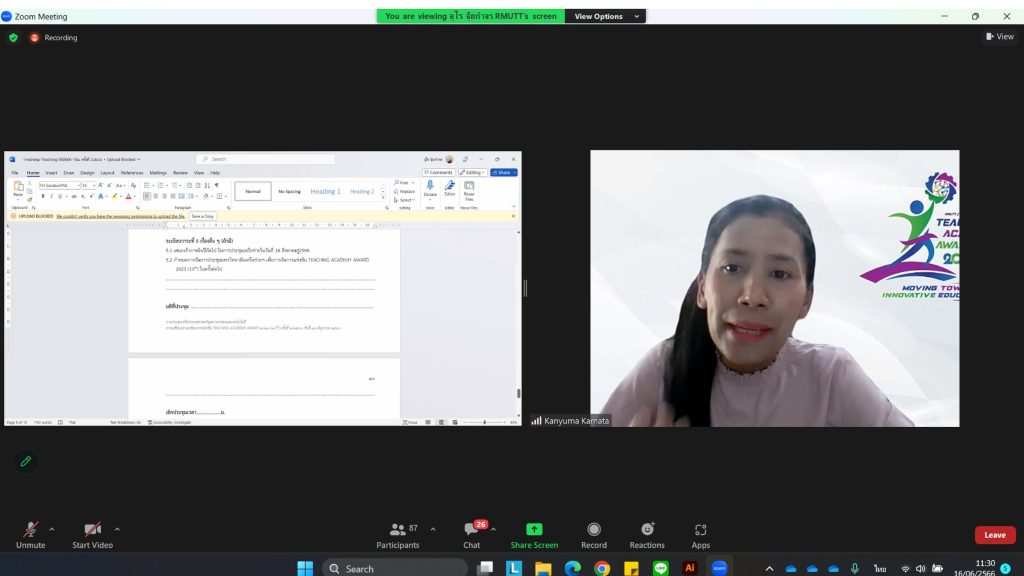Open the Chat panel with unread messages
The width and height of the screenshot is (1024, 576).
(x=471, y=531)
